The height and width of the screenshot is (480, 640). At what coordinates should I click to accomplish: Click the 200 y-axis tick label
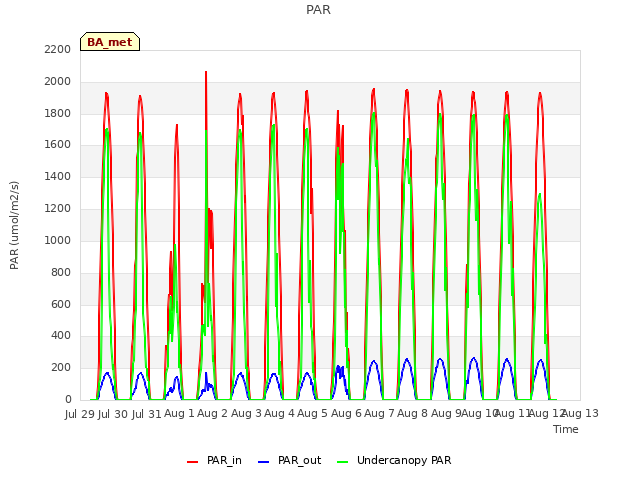tap(61, 368)
